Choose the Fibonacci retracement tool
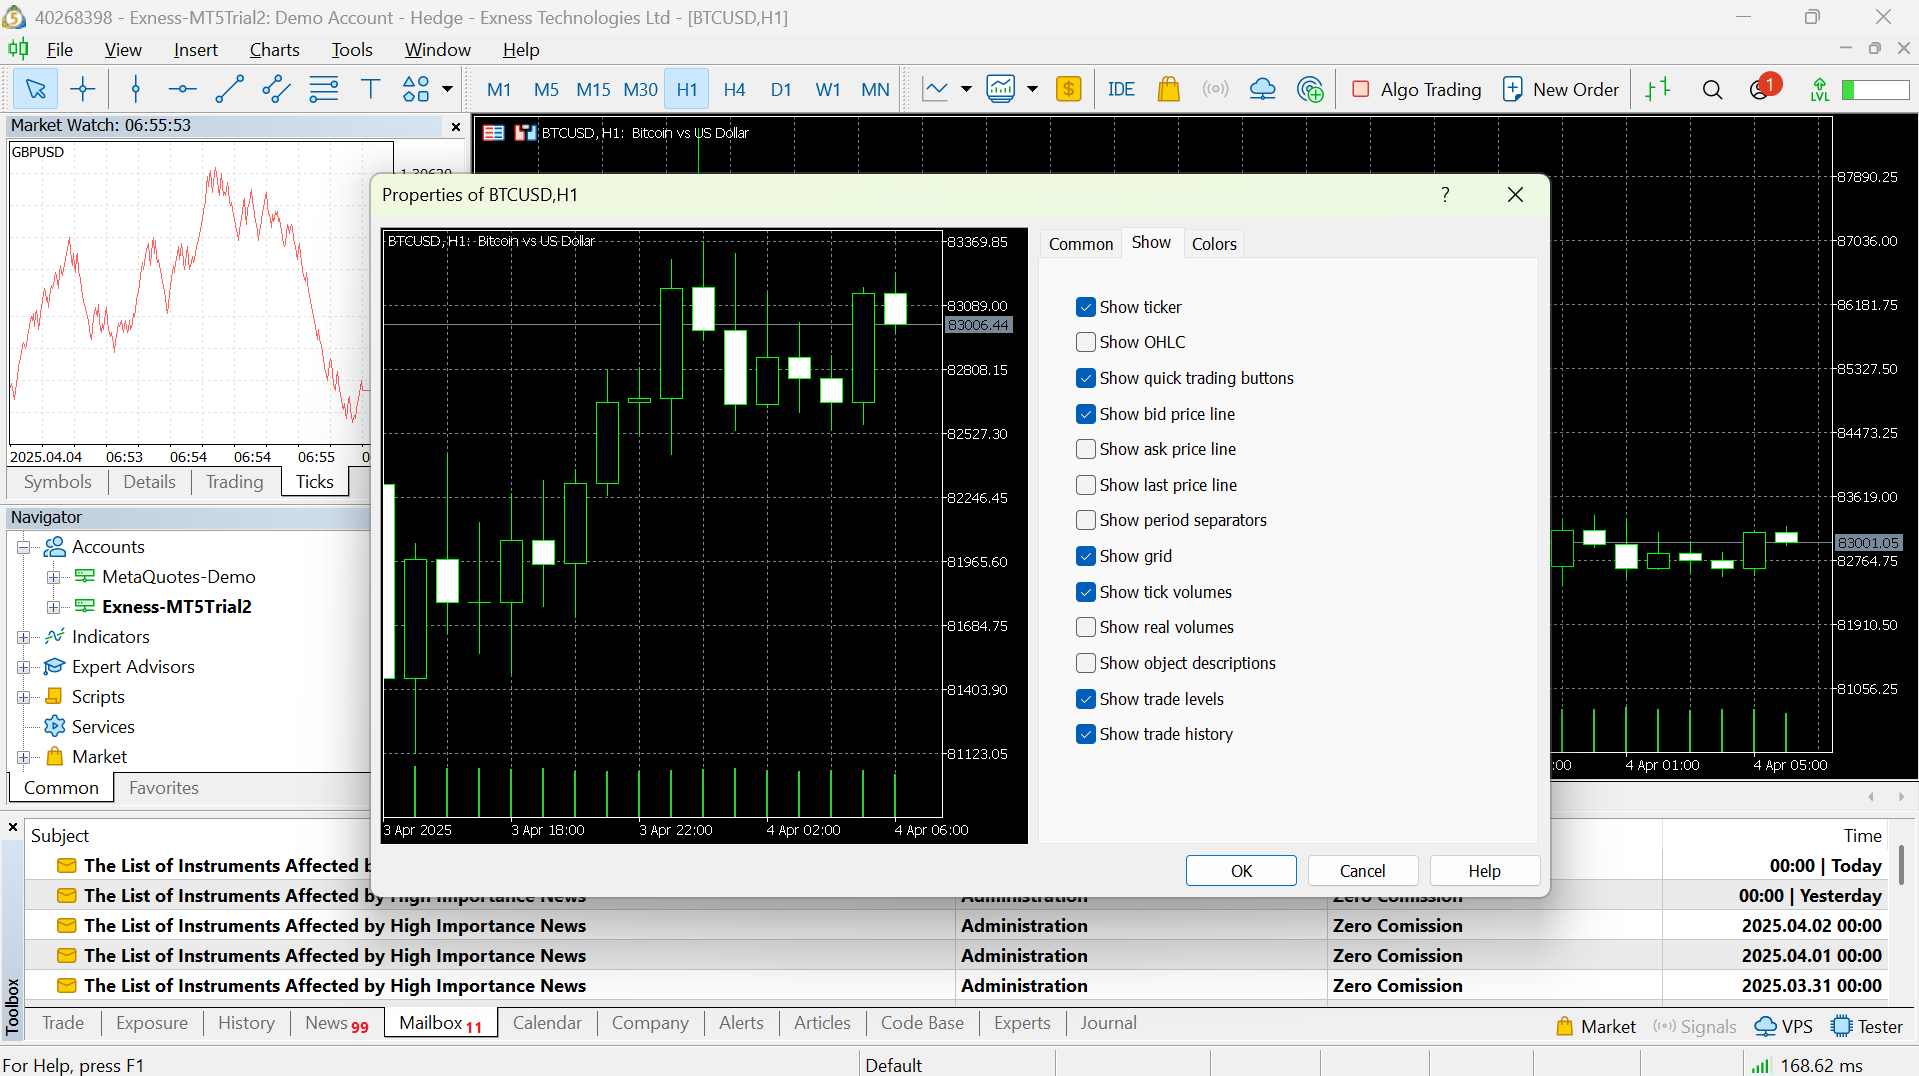The height and width of the screenshot is (1076, 1919). 323,90
